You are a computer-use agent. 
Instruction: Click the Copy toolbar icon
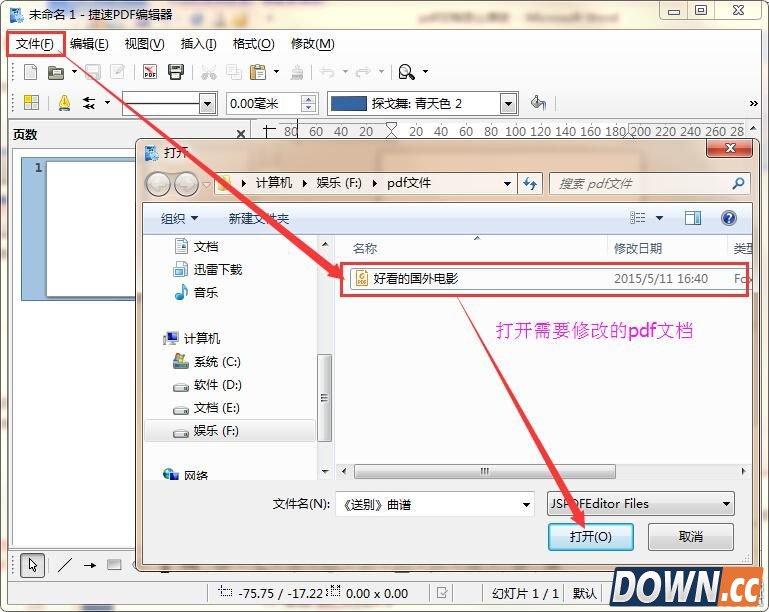[233, 73]
